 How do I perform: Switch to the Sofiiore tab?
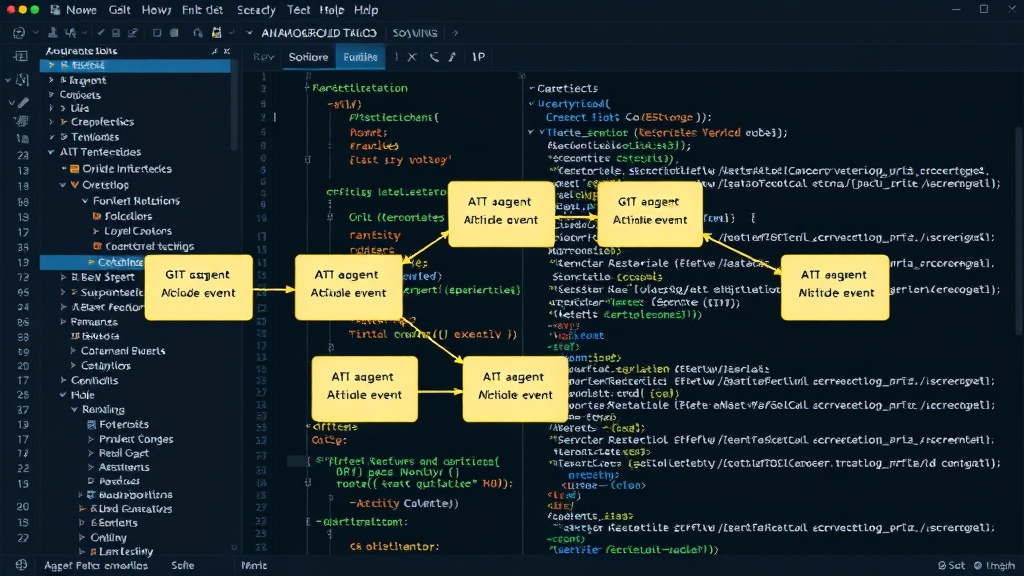click(308, 57)
